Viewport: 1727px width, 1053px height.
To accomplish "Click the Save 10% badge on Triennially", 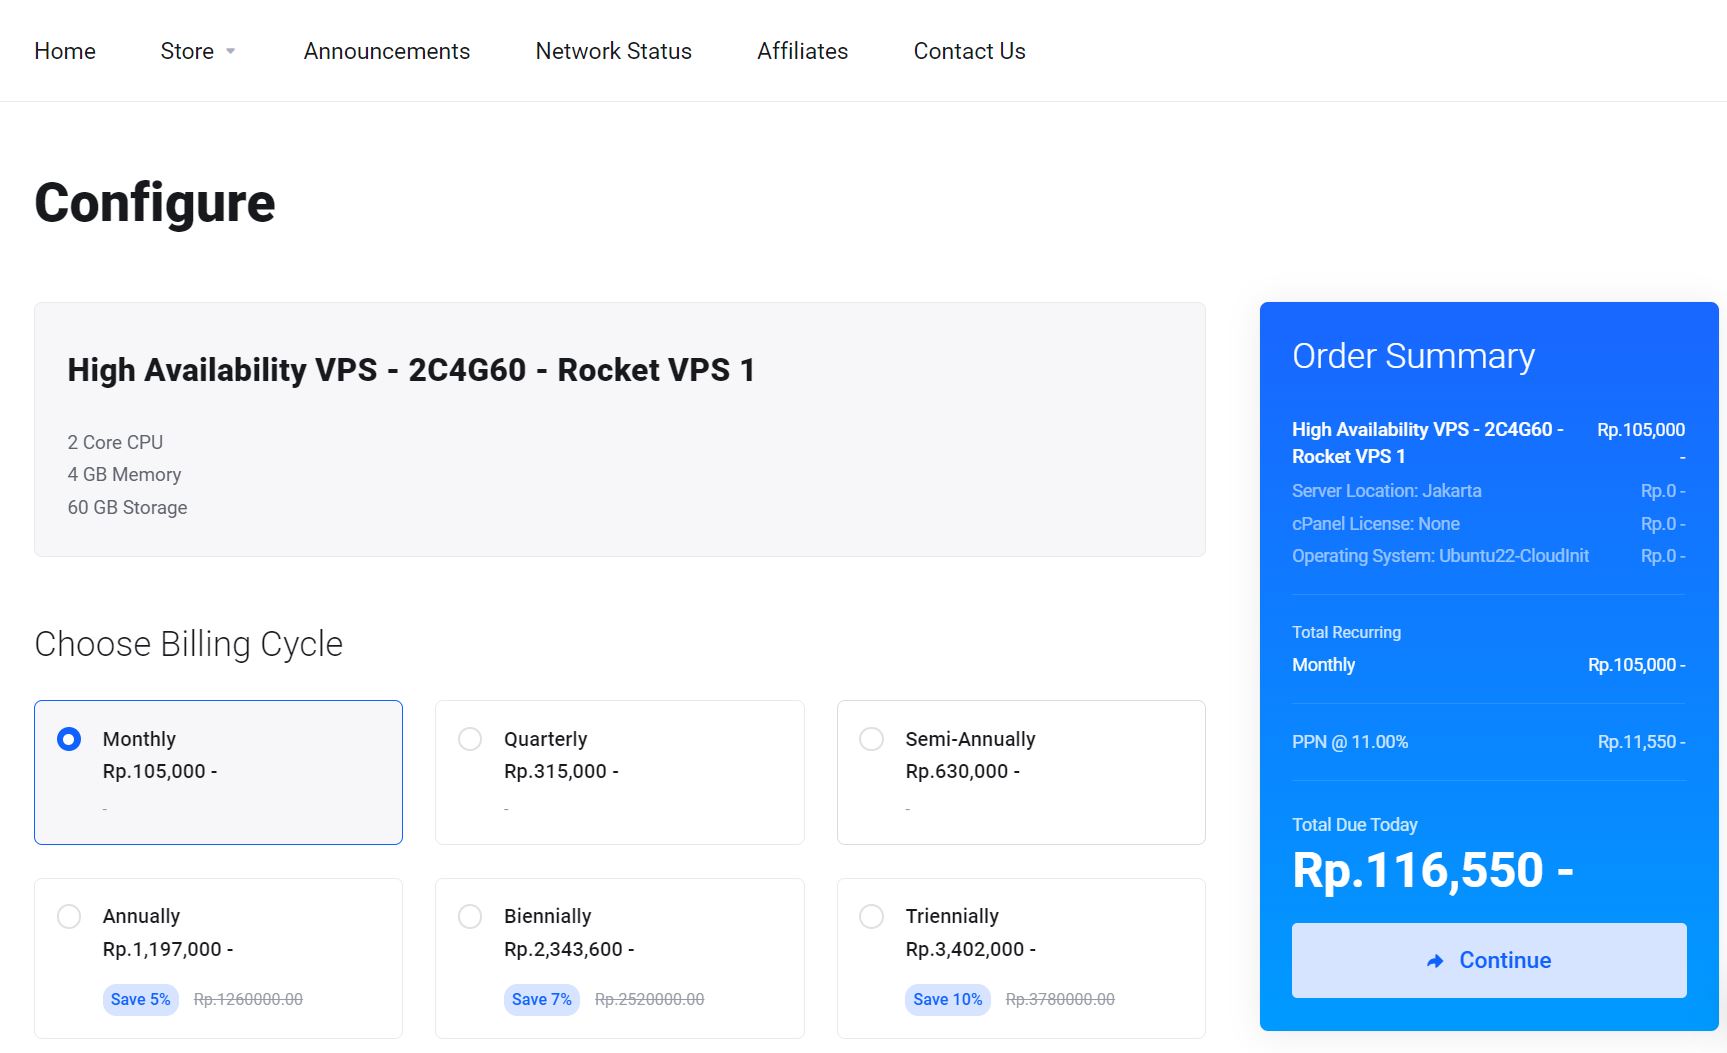I will coord(946,999).
